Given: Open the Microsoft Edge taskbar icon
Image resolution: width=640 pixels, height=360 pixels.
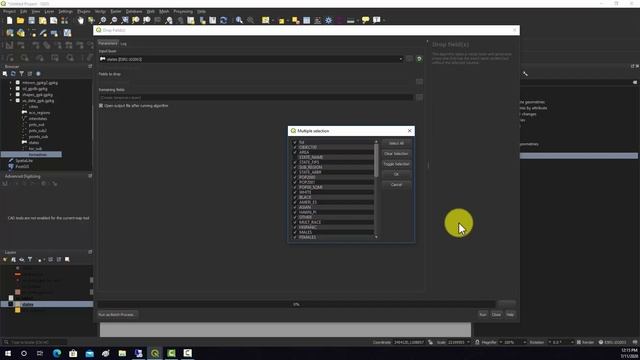Looking at the screenshot, I should (x=57, y=353).
